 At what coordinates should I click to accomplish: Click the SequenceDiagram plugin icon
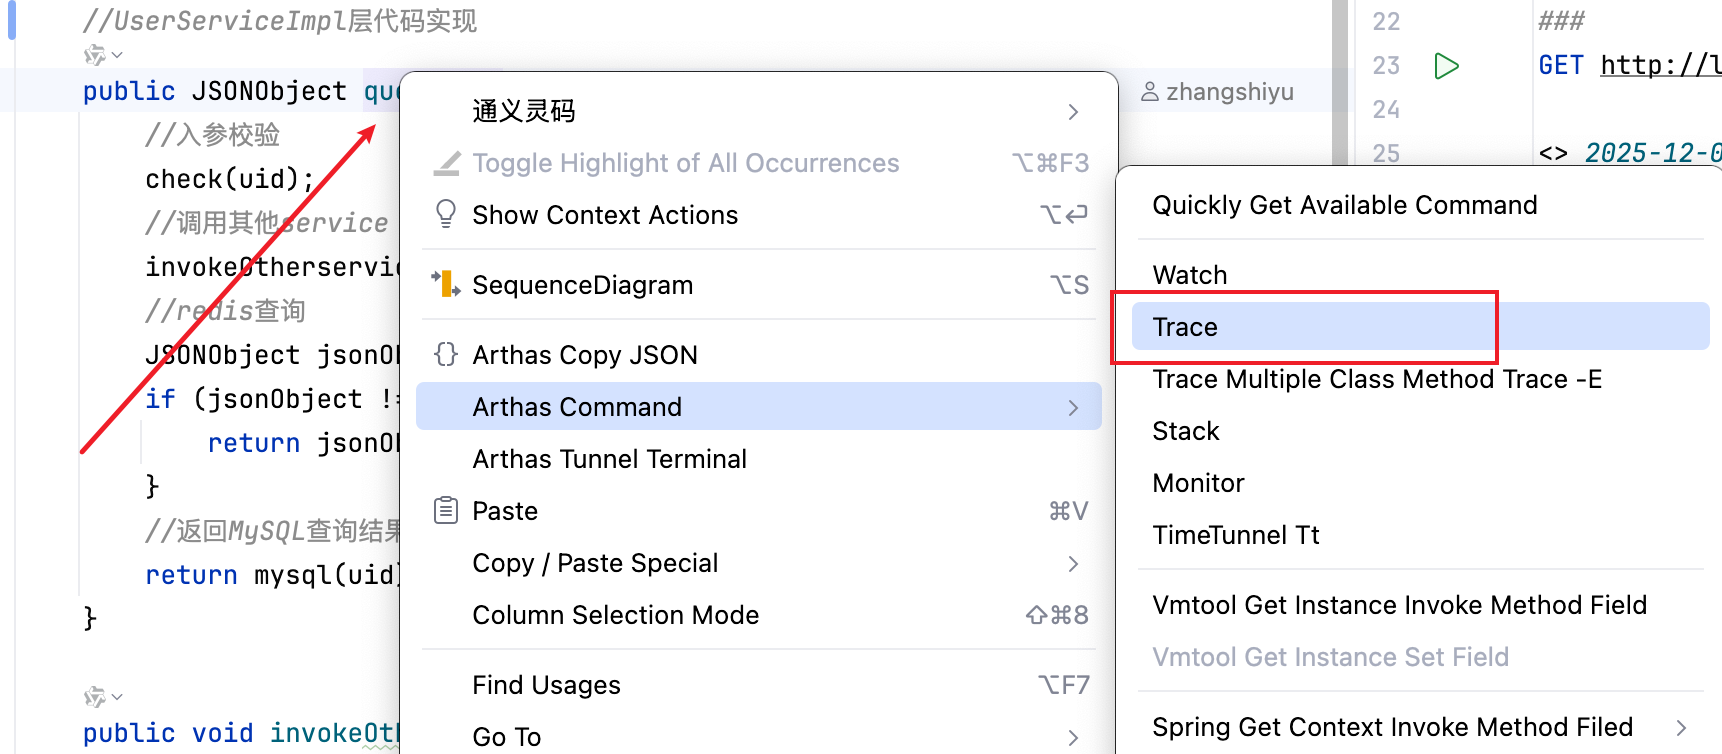tap(446, 285)
